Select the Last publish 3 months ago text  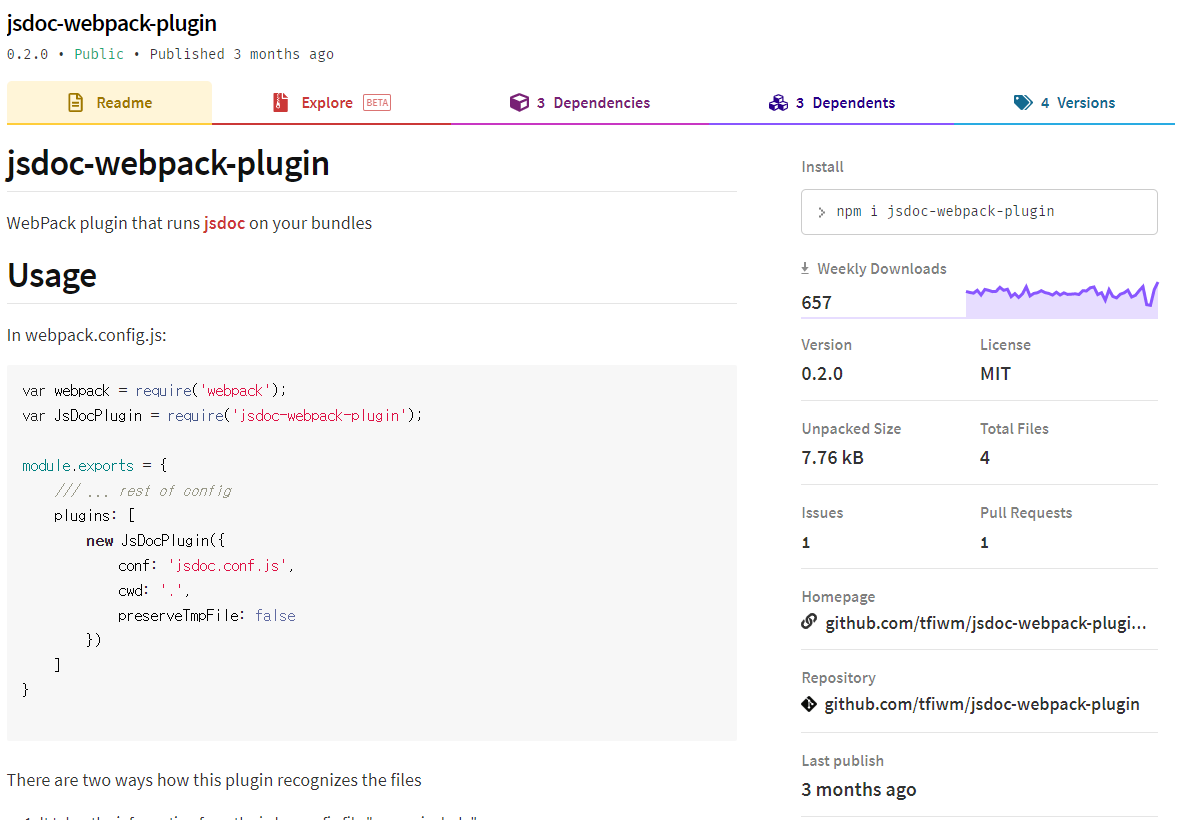click(859, 789)
